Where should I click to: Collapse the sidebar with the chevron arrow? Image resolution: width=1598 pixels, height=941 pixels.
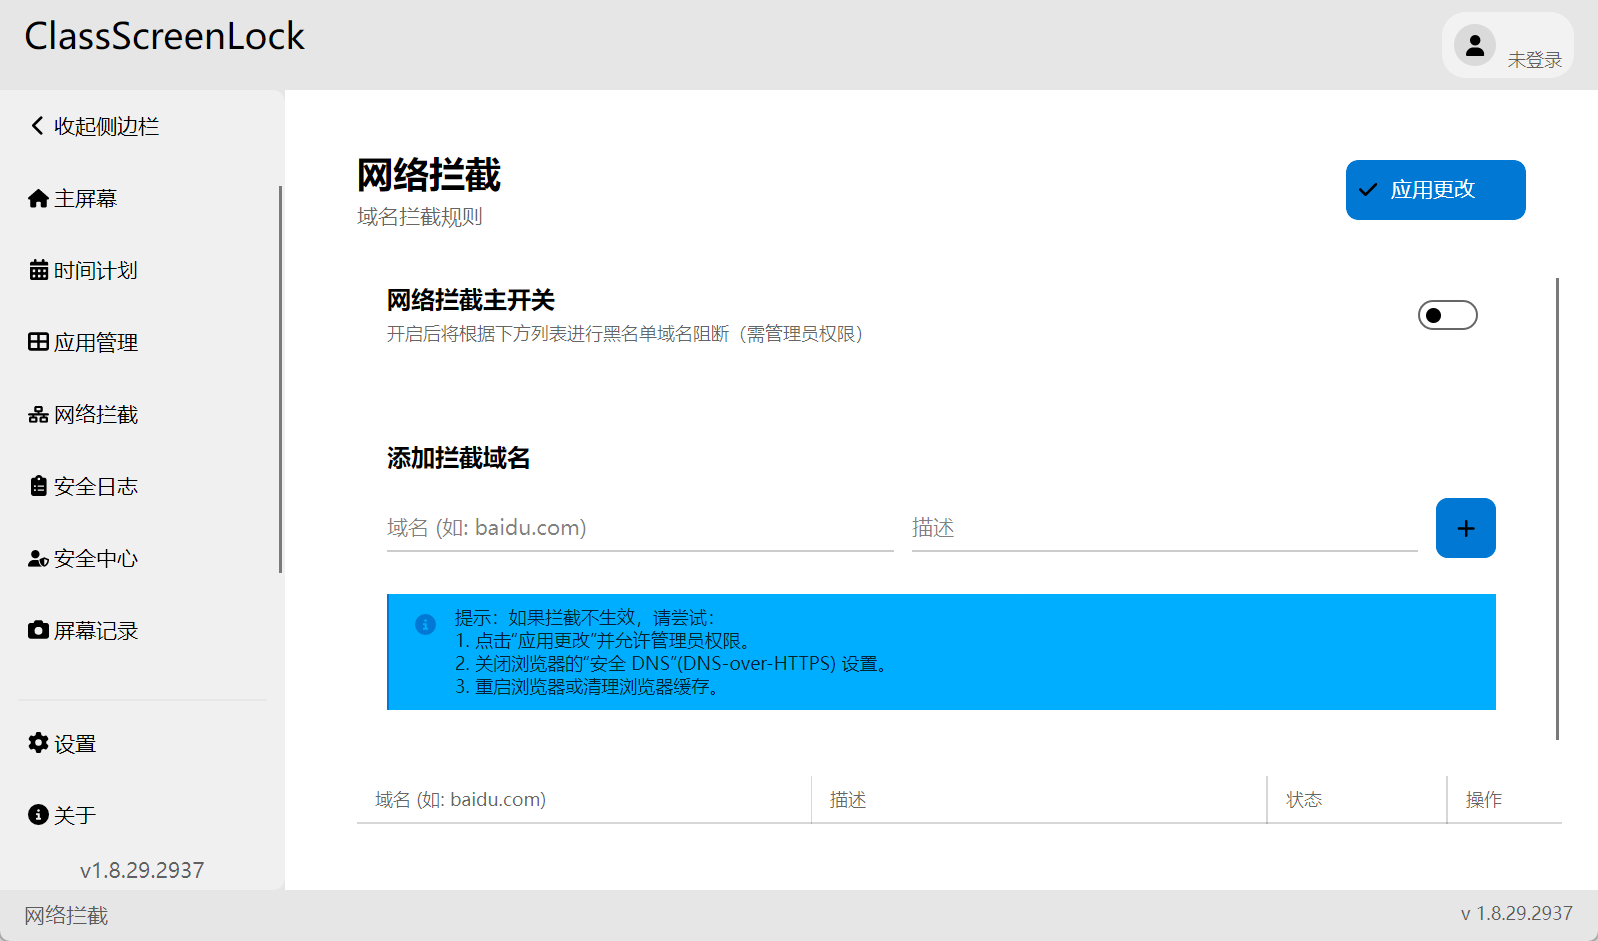point(37,126)
